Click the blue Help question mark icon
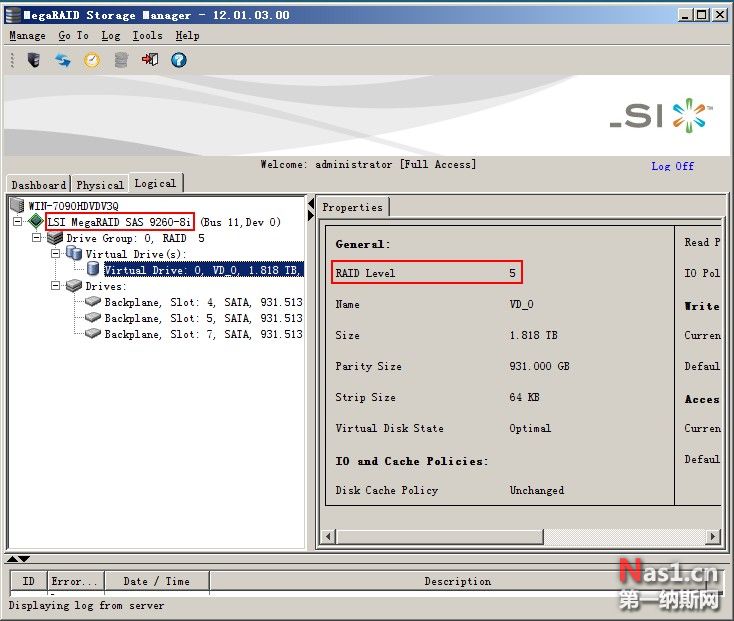The height and width of the screenshot is (621, 734). pyautogui.click(x=179, y=60)
